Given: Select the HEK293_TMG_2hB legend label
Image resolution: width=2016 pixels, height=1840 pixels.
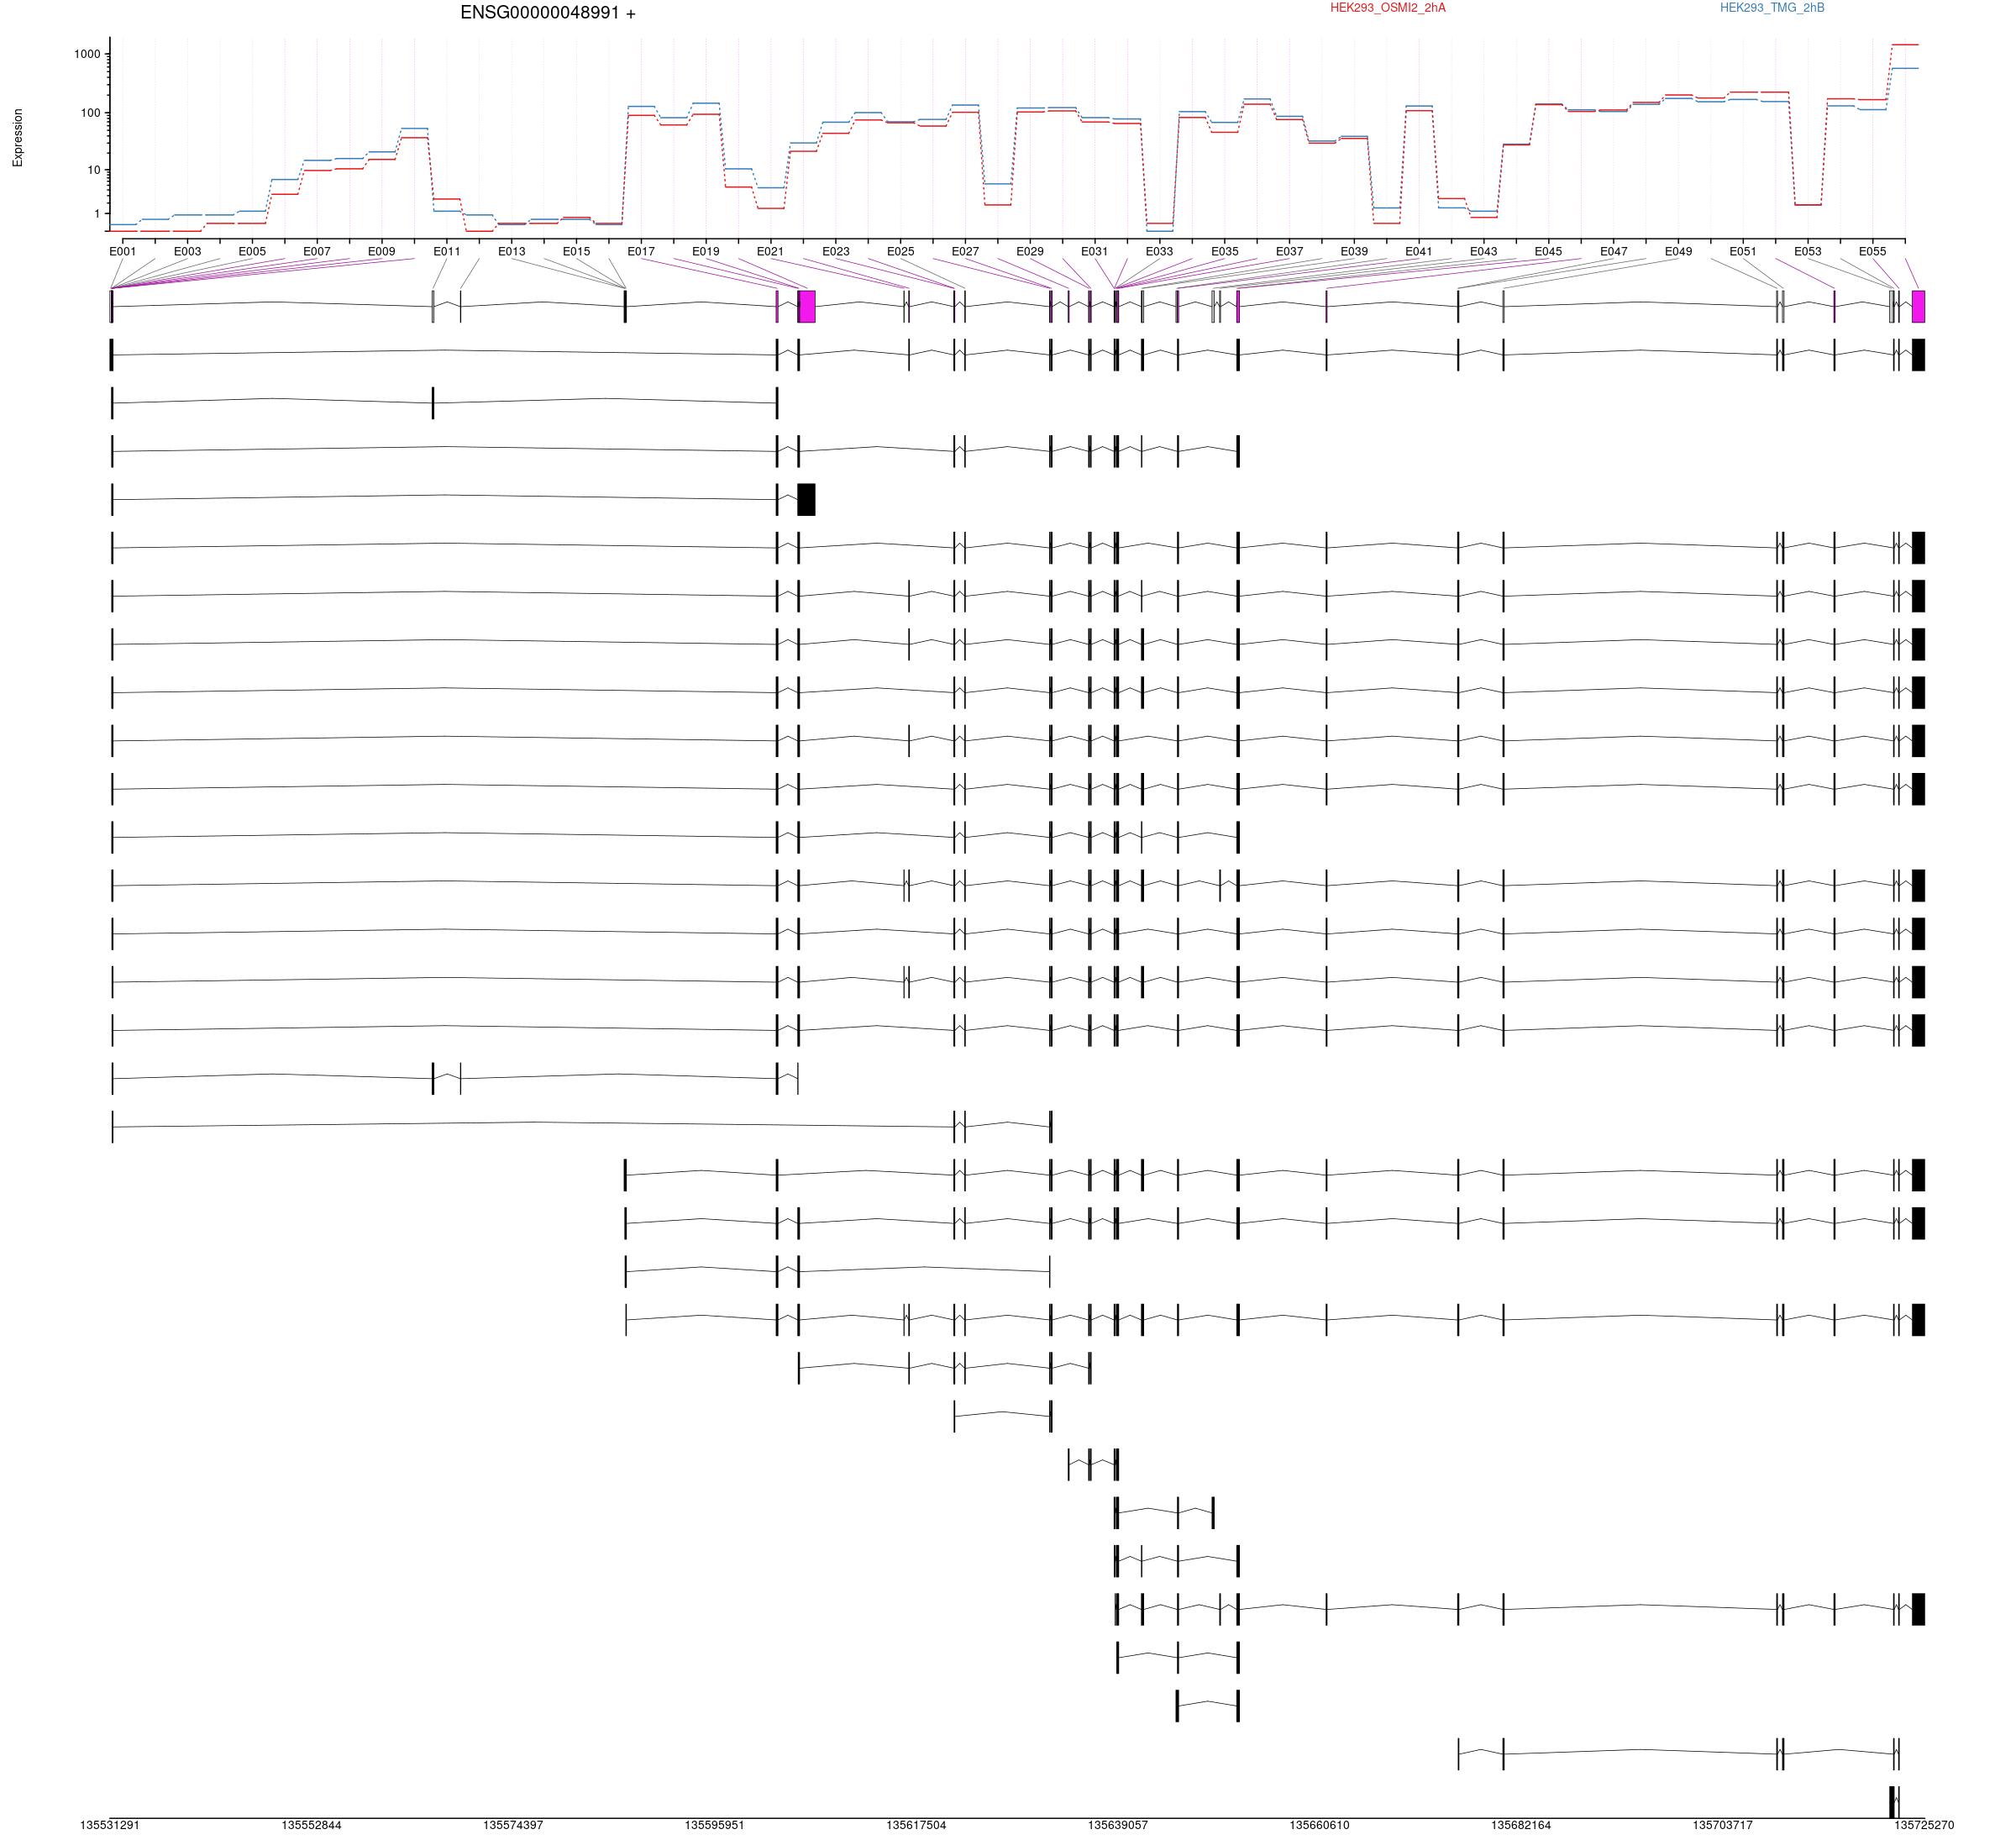Looking at the screenshot, I should [x=1772, y=8].
